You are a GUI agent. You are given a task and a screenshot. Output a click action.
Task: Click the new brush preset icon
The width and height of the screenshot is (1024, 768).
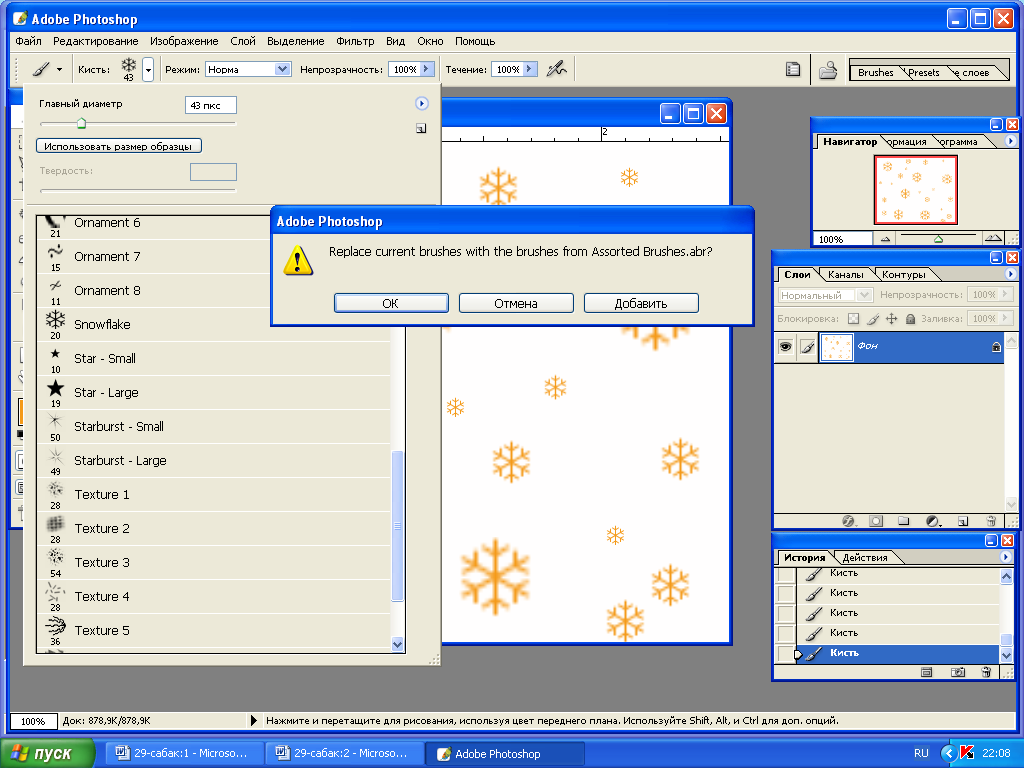click(421, 129)
